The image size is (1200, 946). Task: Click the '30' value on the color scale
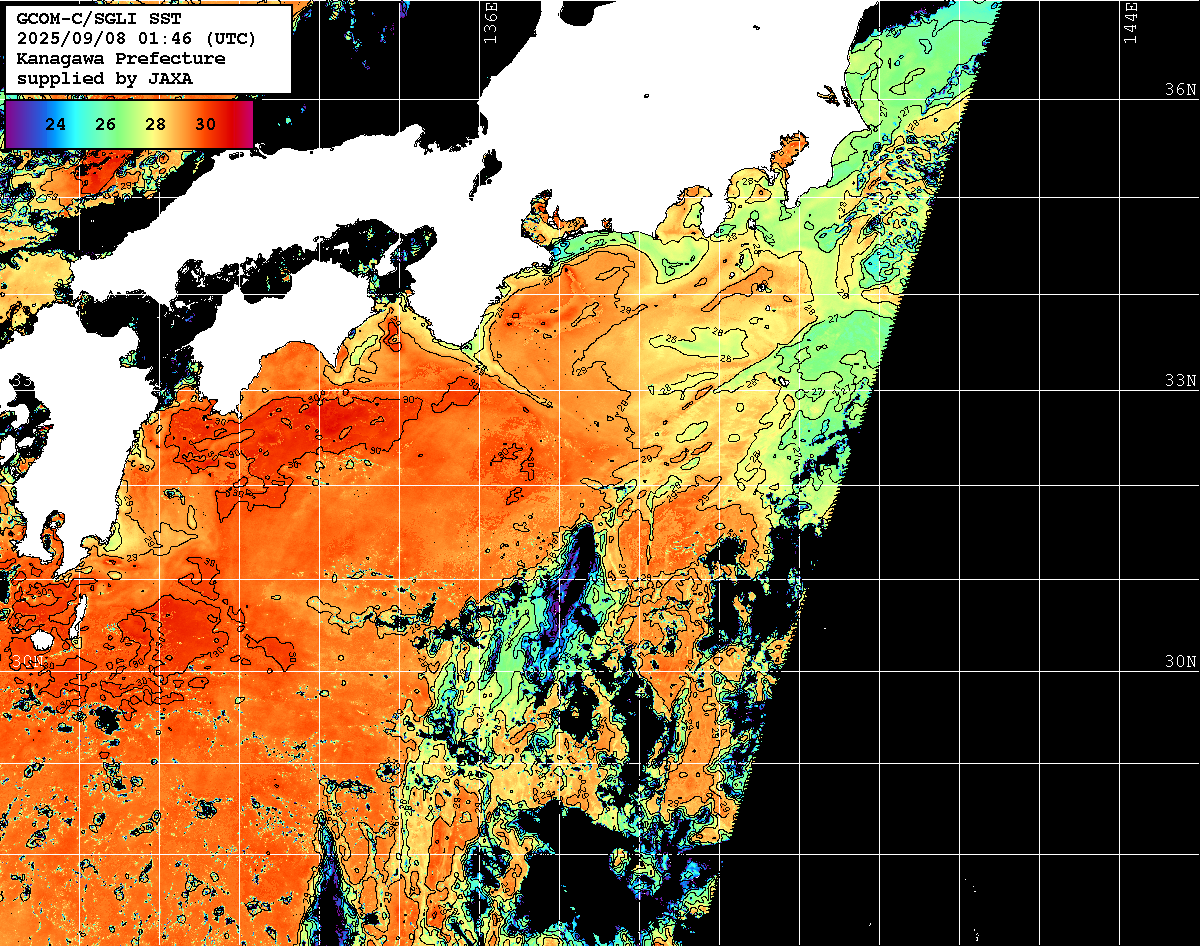click(x=206, y=125)
